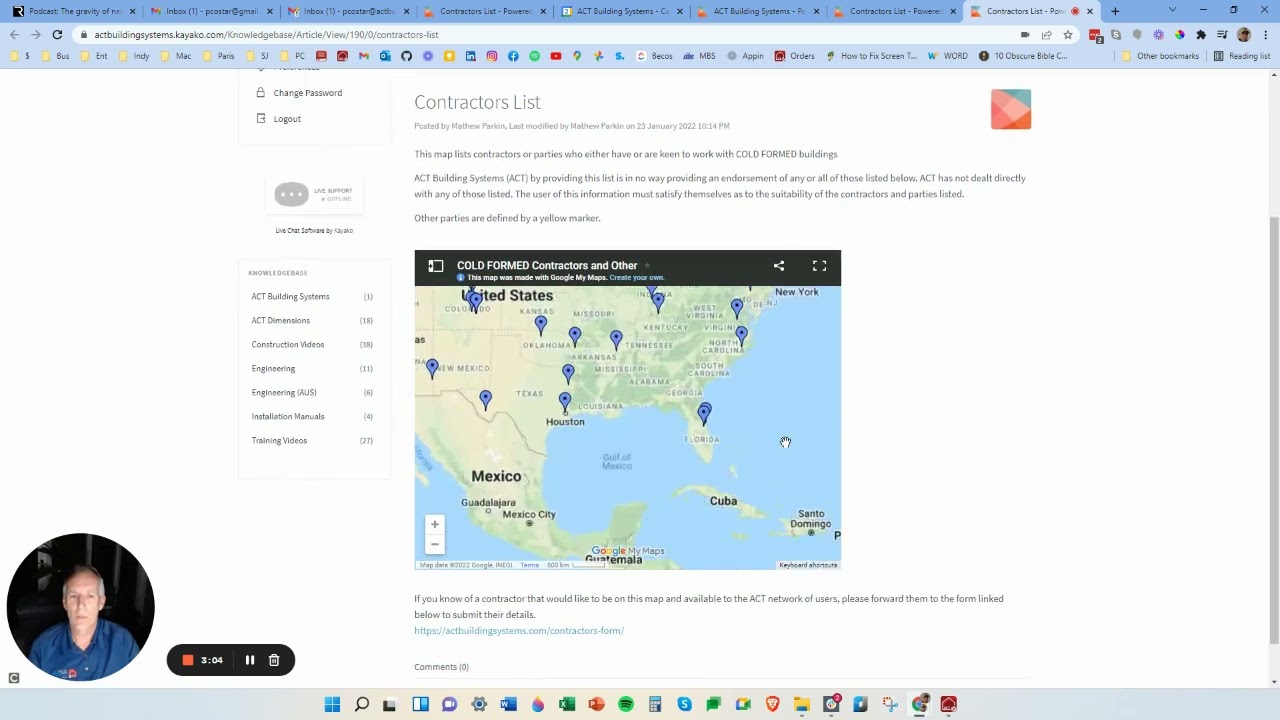Select the blue map pin near Florida

click(704, 413)
